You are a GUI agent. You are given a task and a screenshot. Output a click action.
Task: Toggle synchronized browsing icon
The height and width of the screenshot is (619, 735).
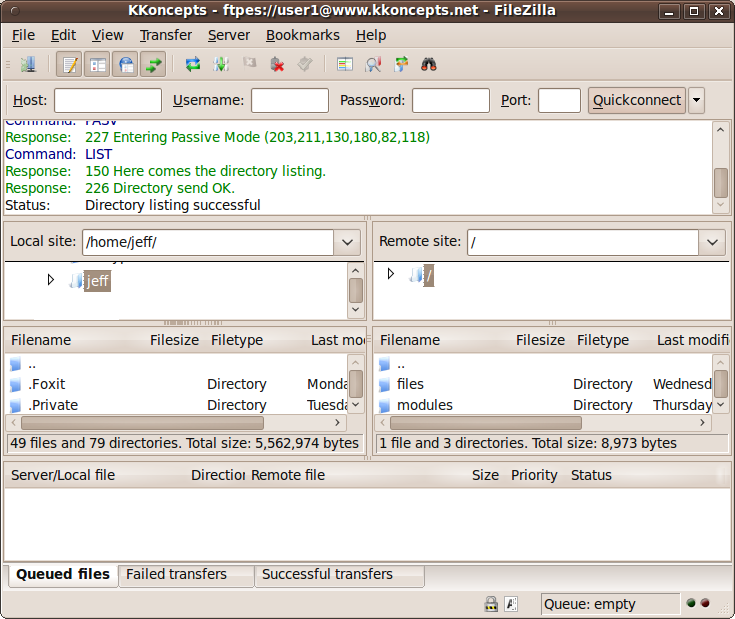[x=401, y=64]
